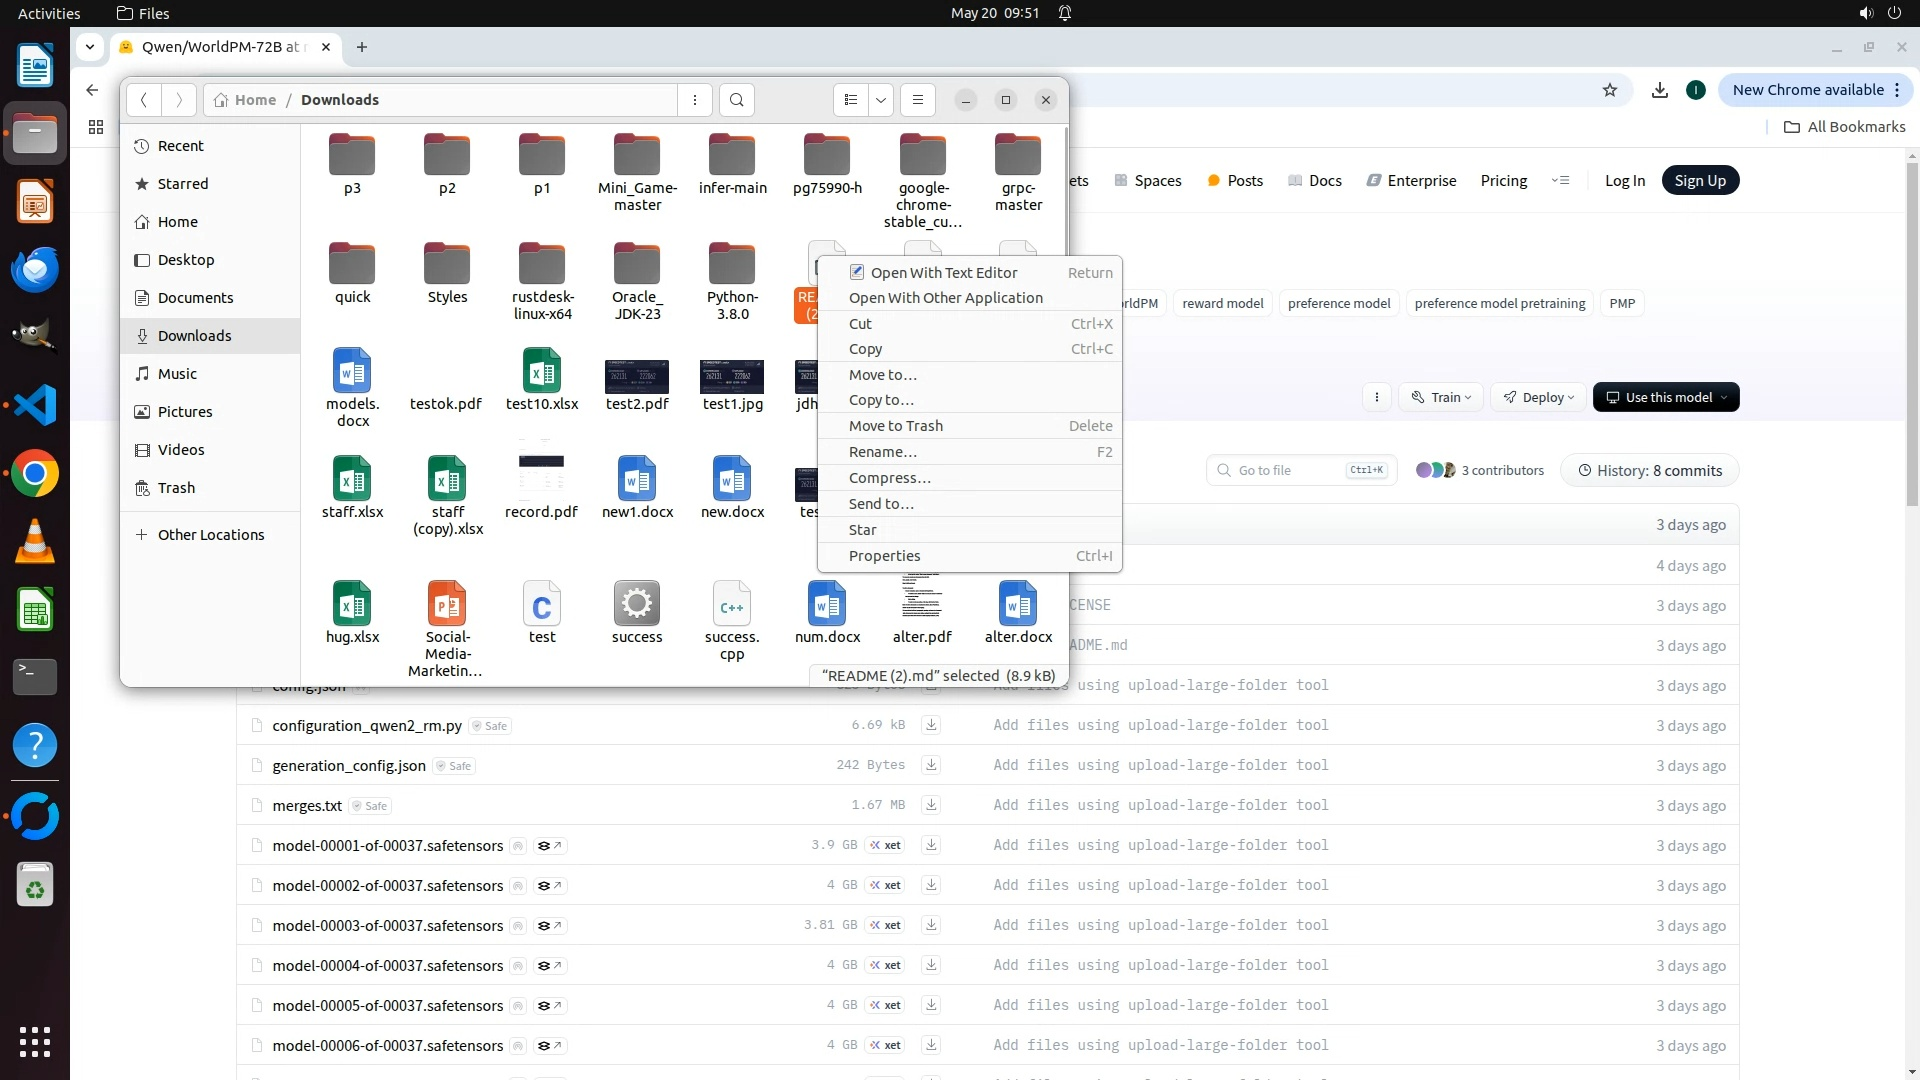Viewport: 1920px width, 1080px height.
Task: Click the search icon in Files header
Action: (x=737, y=100)
